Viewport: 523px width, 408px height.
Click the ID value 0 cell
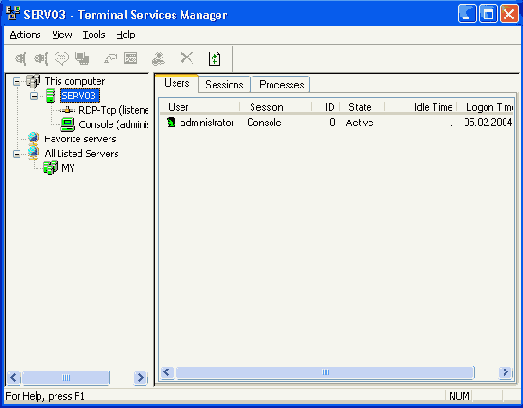coord(332,122)
